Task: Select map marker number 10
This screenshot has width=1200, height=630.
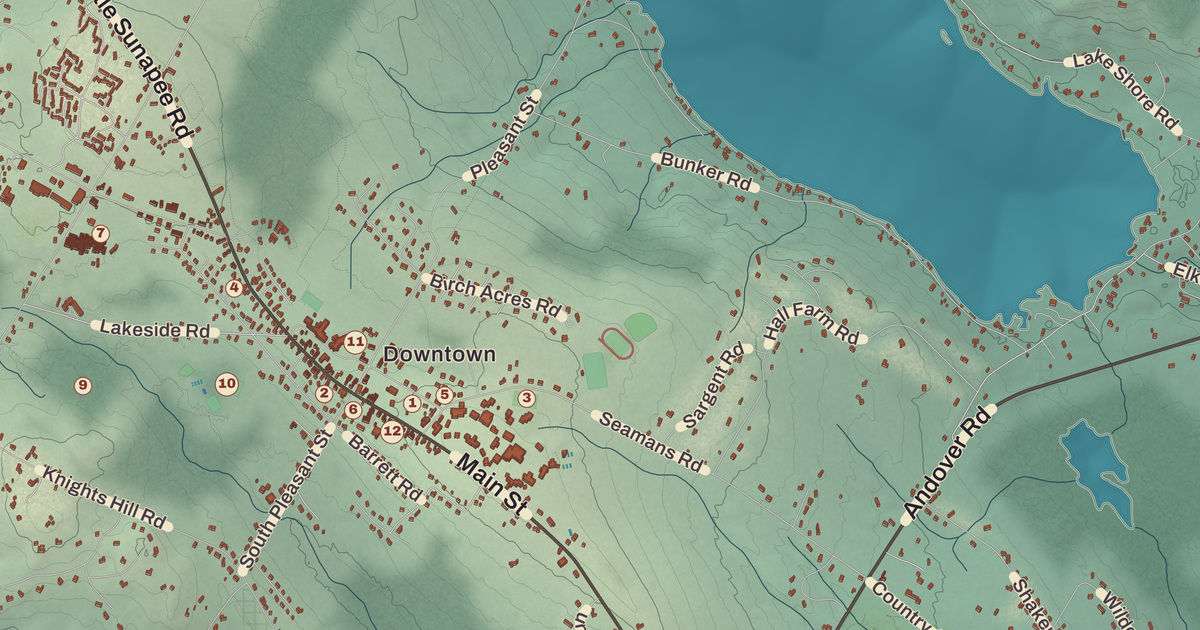Action: click(227, 382)
